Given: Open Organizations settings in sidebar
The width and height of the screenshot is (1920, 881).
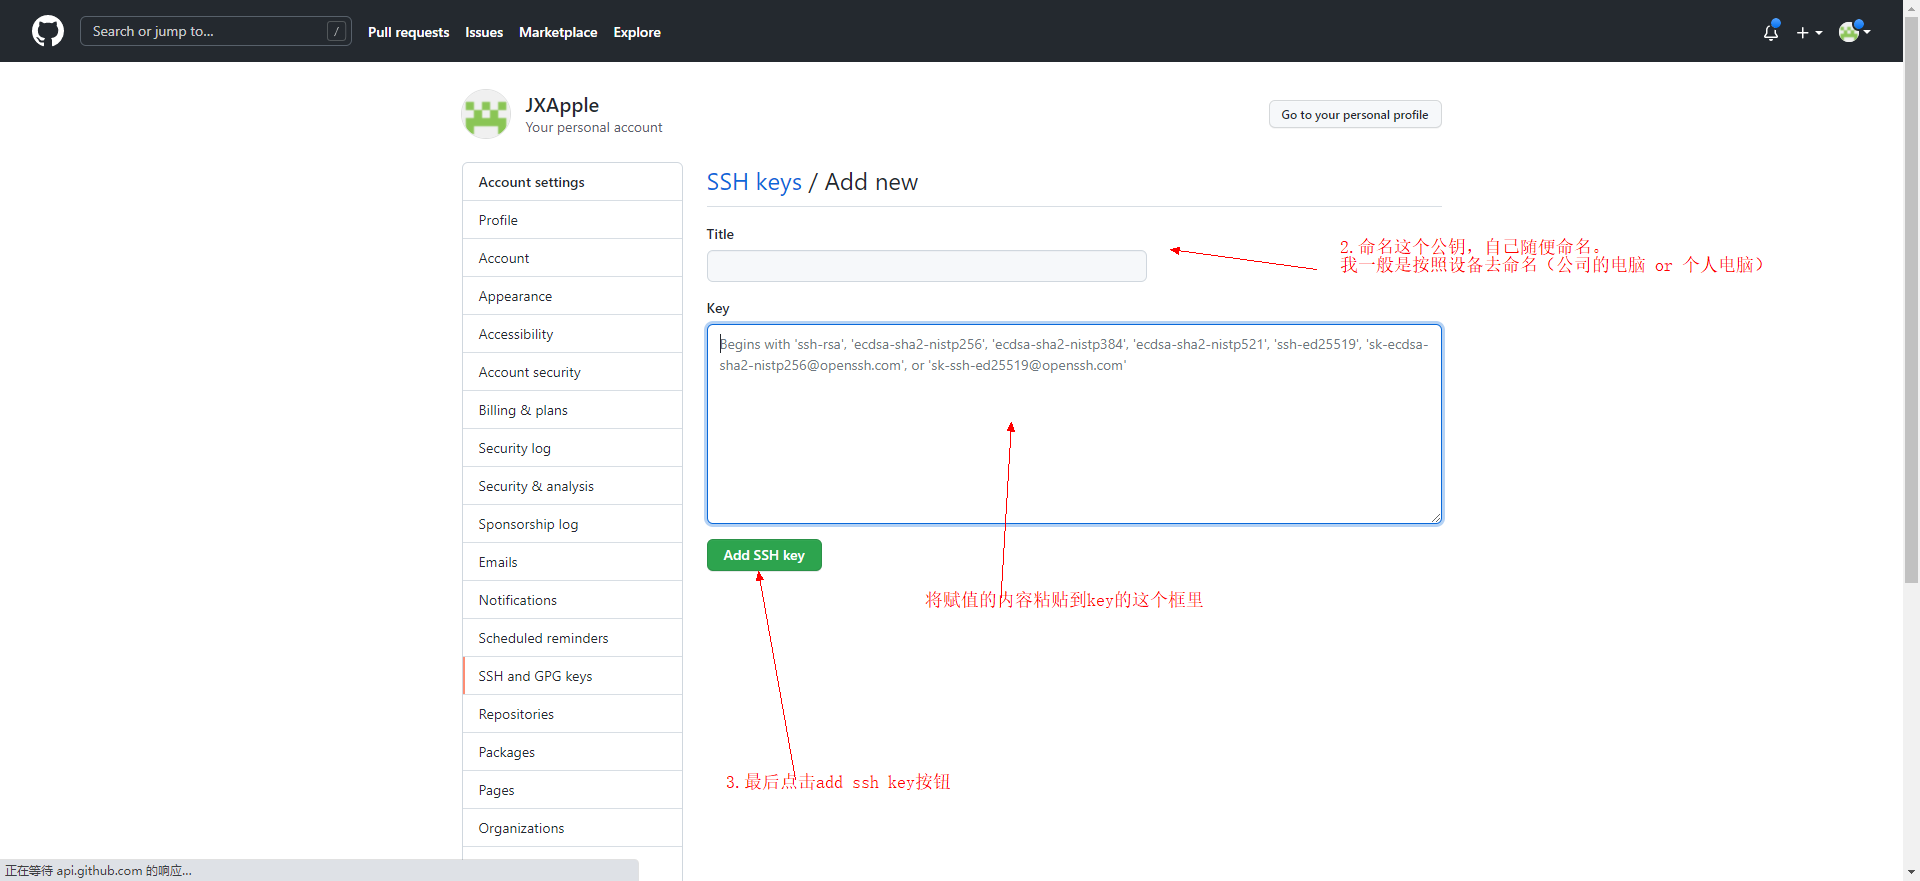Looking at the screenshot, I should (572, 828).
